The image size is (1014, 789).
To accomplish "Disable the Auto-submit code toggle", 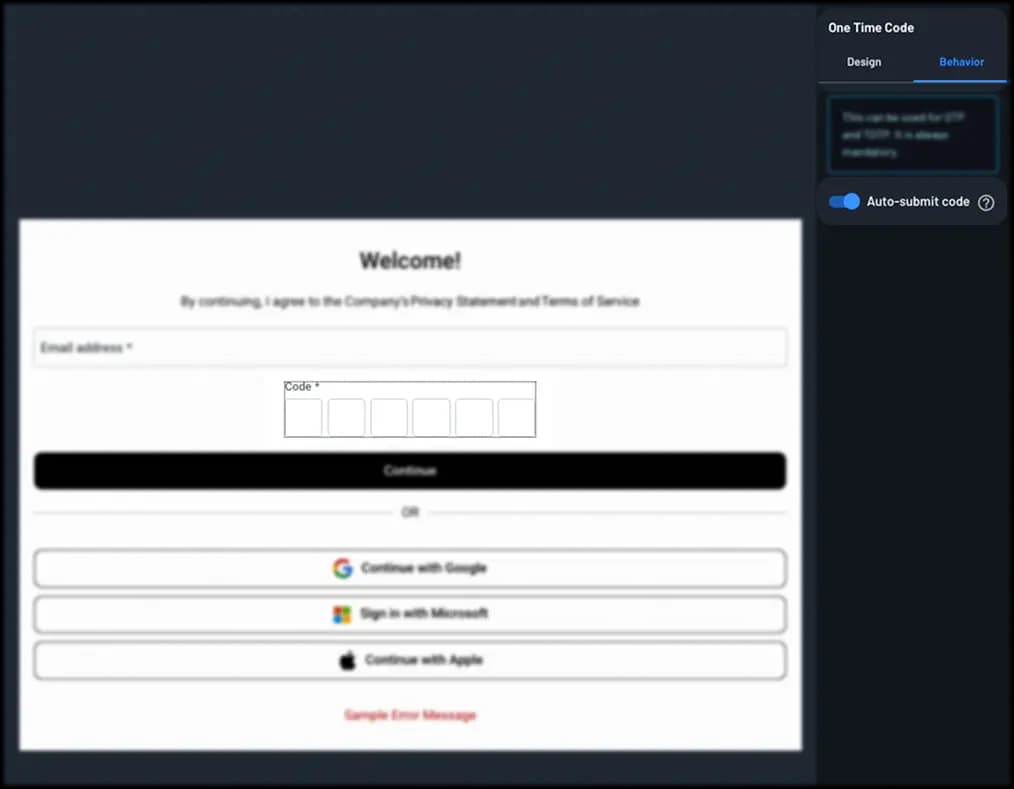I will (x=844, y=202).
